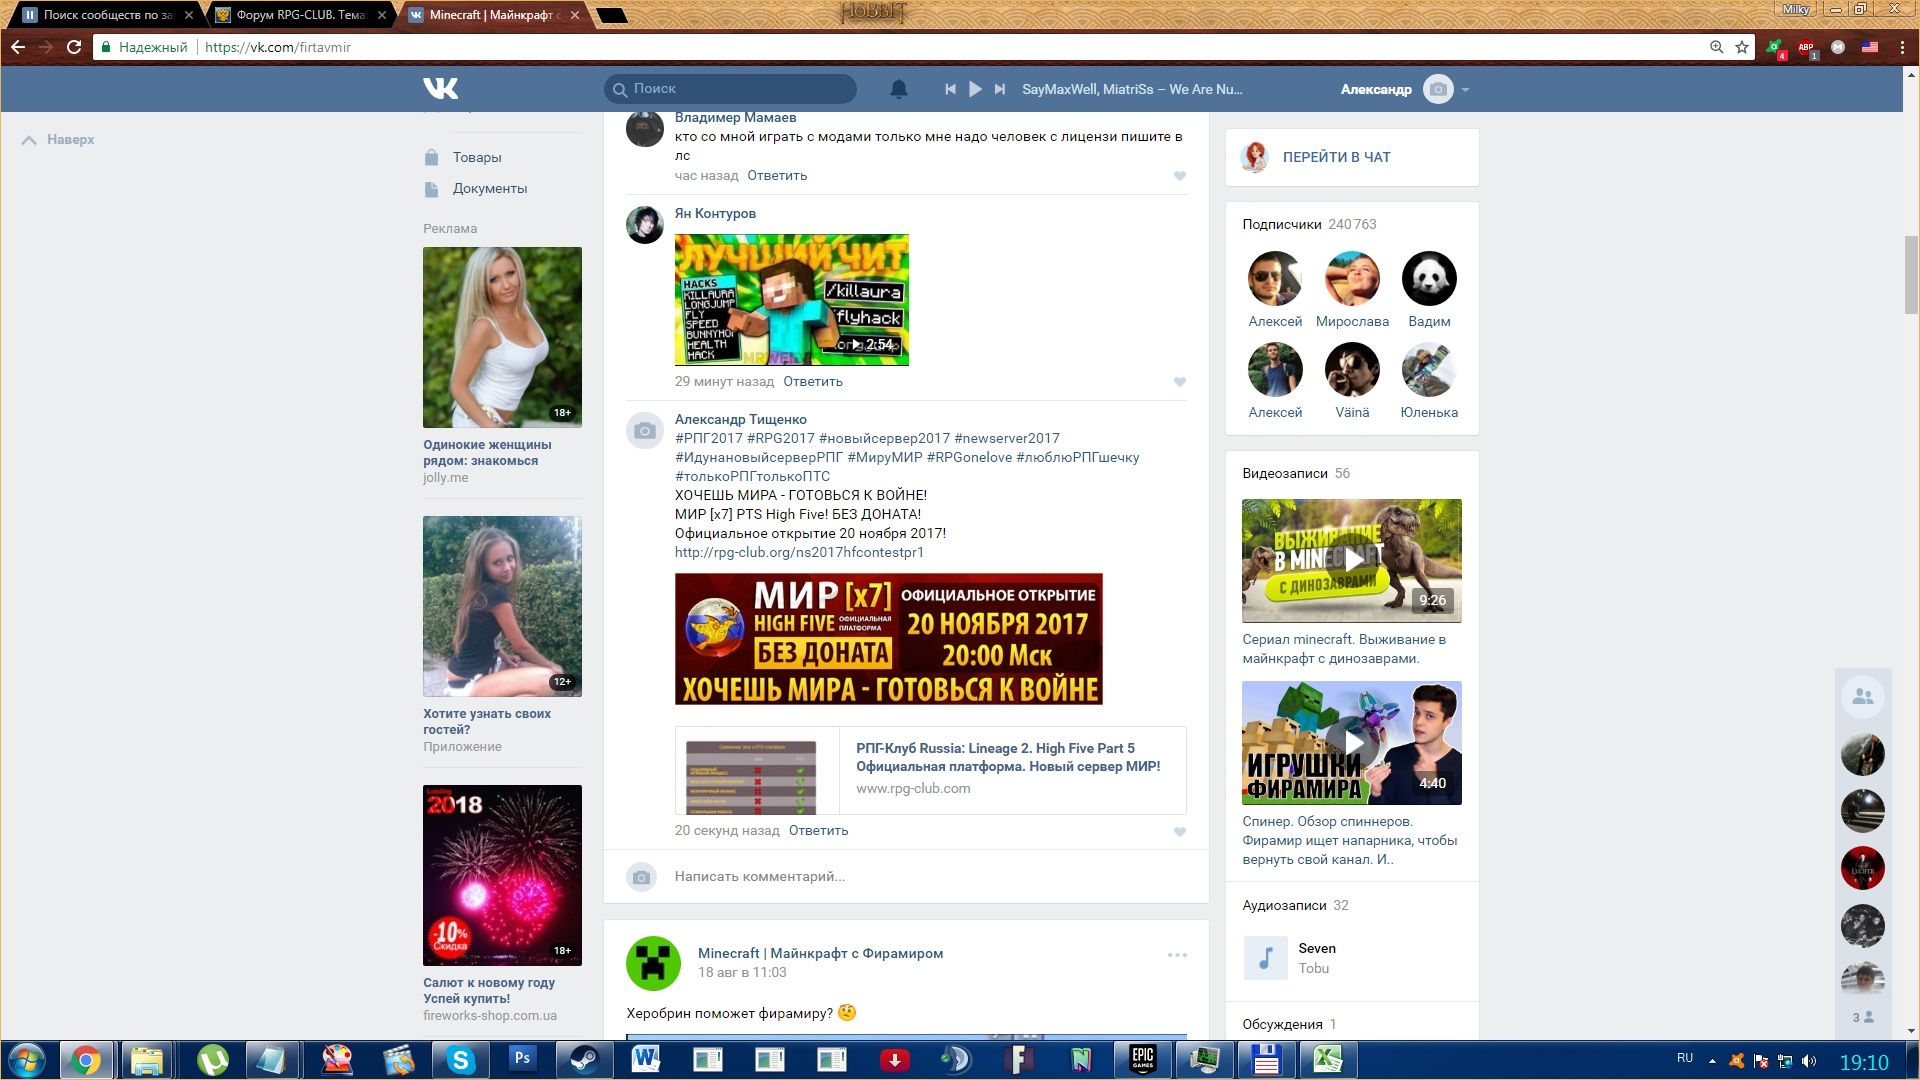
Task: Open the МИР x7 banner image
Action: (888, 639)
